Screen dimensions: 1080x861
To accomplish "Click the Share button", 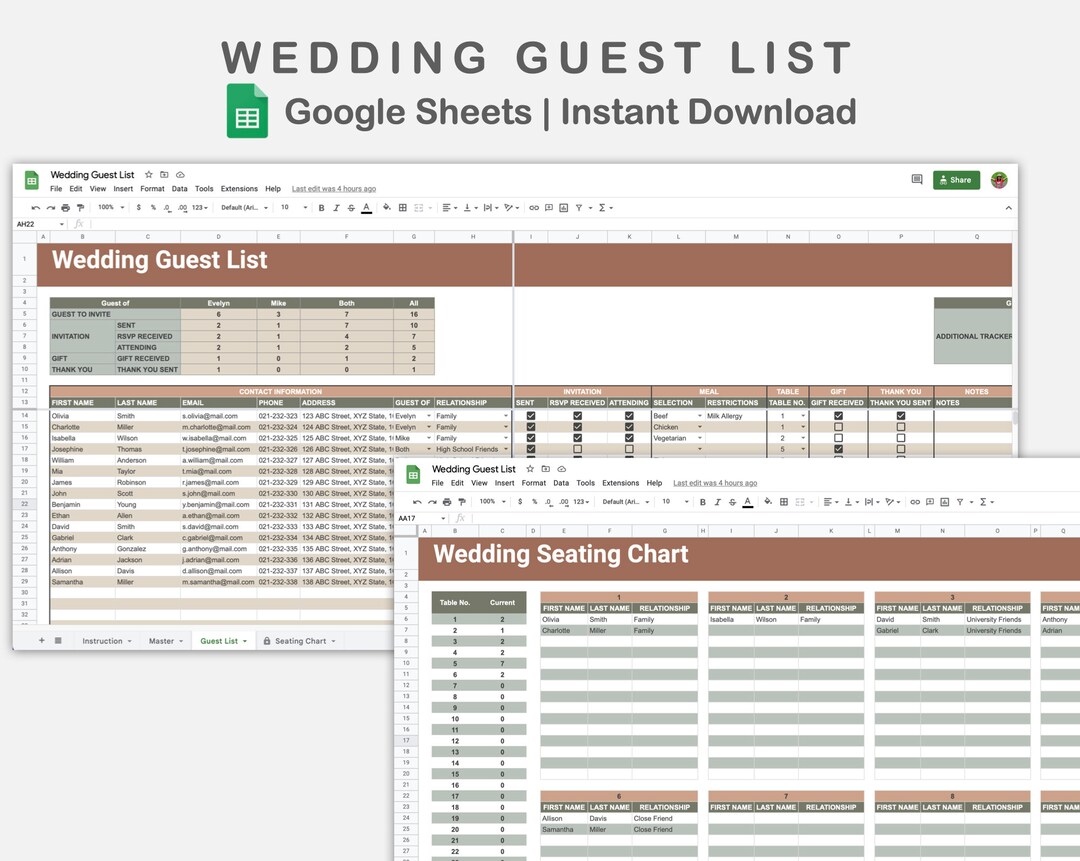I will point(956,180).
